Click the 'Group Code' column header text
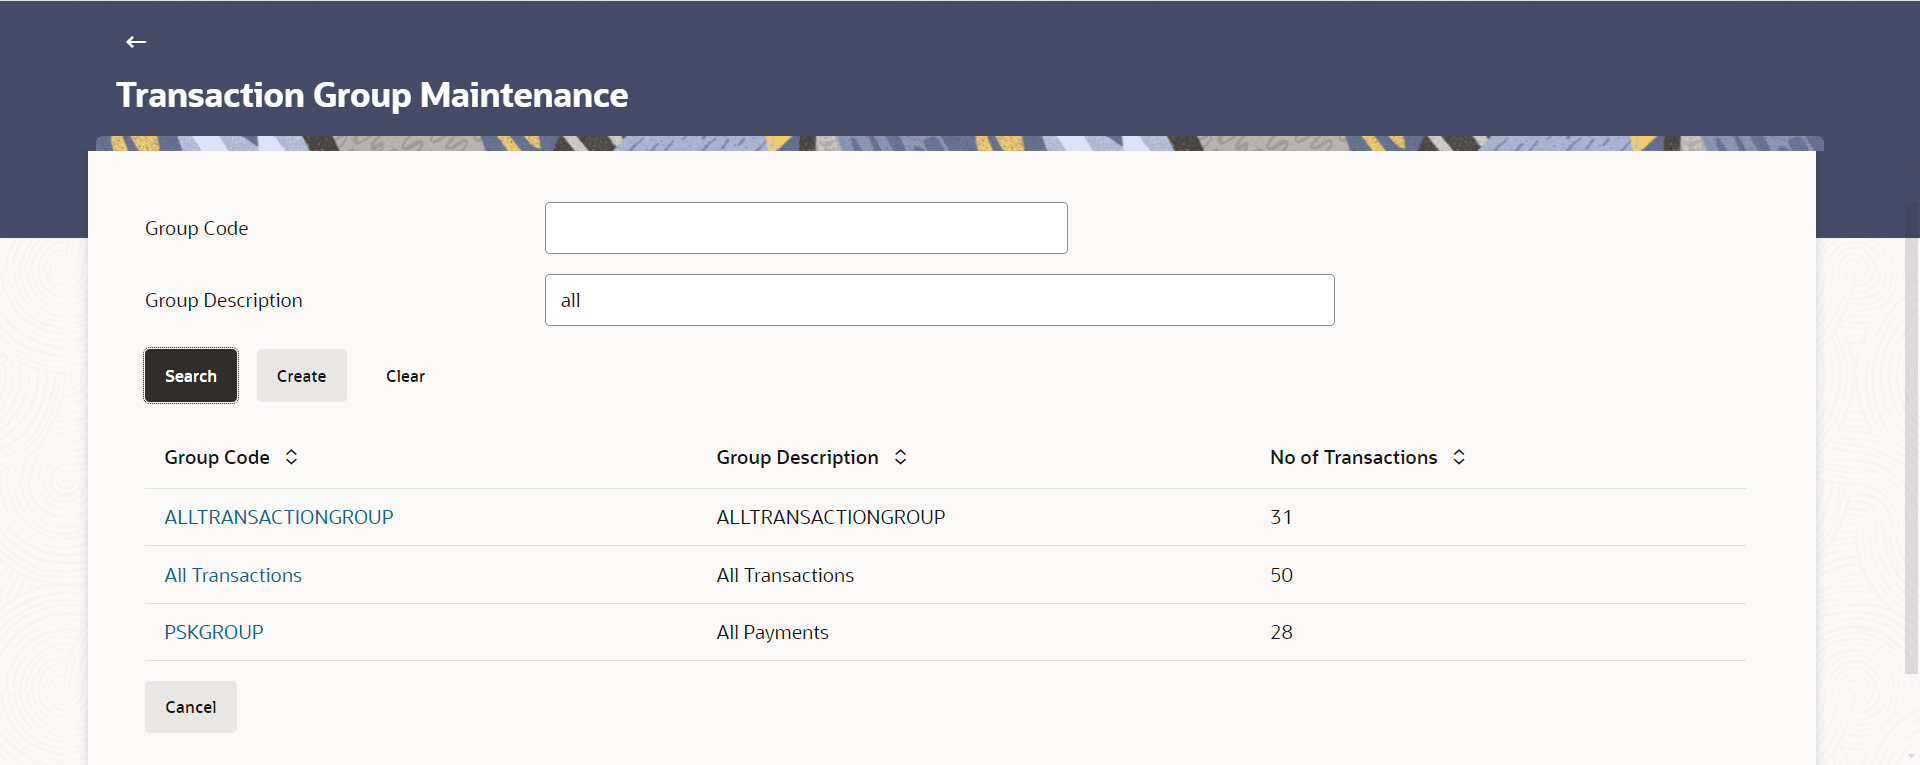This screenshot has width=1920, height=765. pyautogui.click(x=217, y=457)
